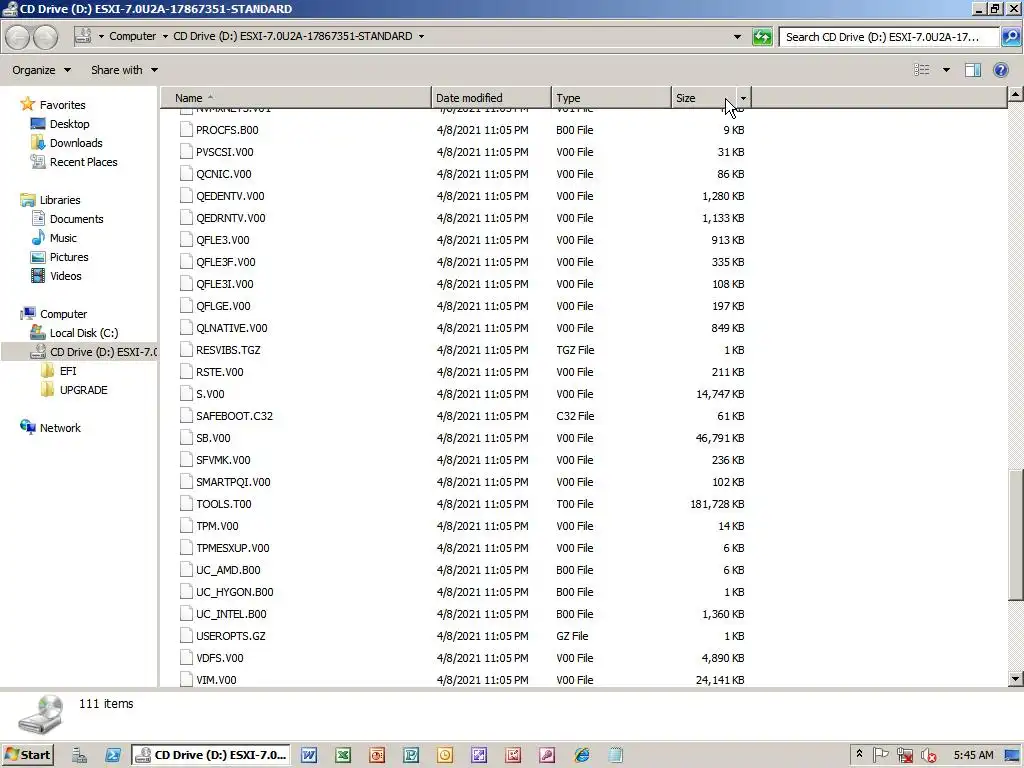Image resolution: width=1024 pixels, height=768 pixels.
Task: Expand the Computer breadcrumb arrow
Action: pyautogui.click(x=165, y=37)
